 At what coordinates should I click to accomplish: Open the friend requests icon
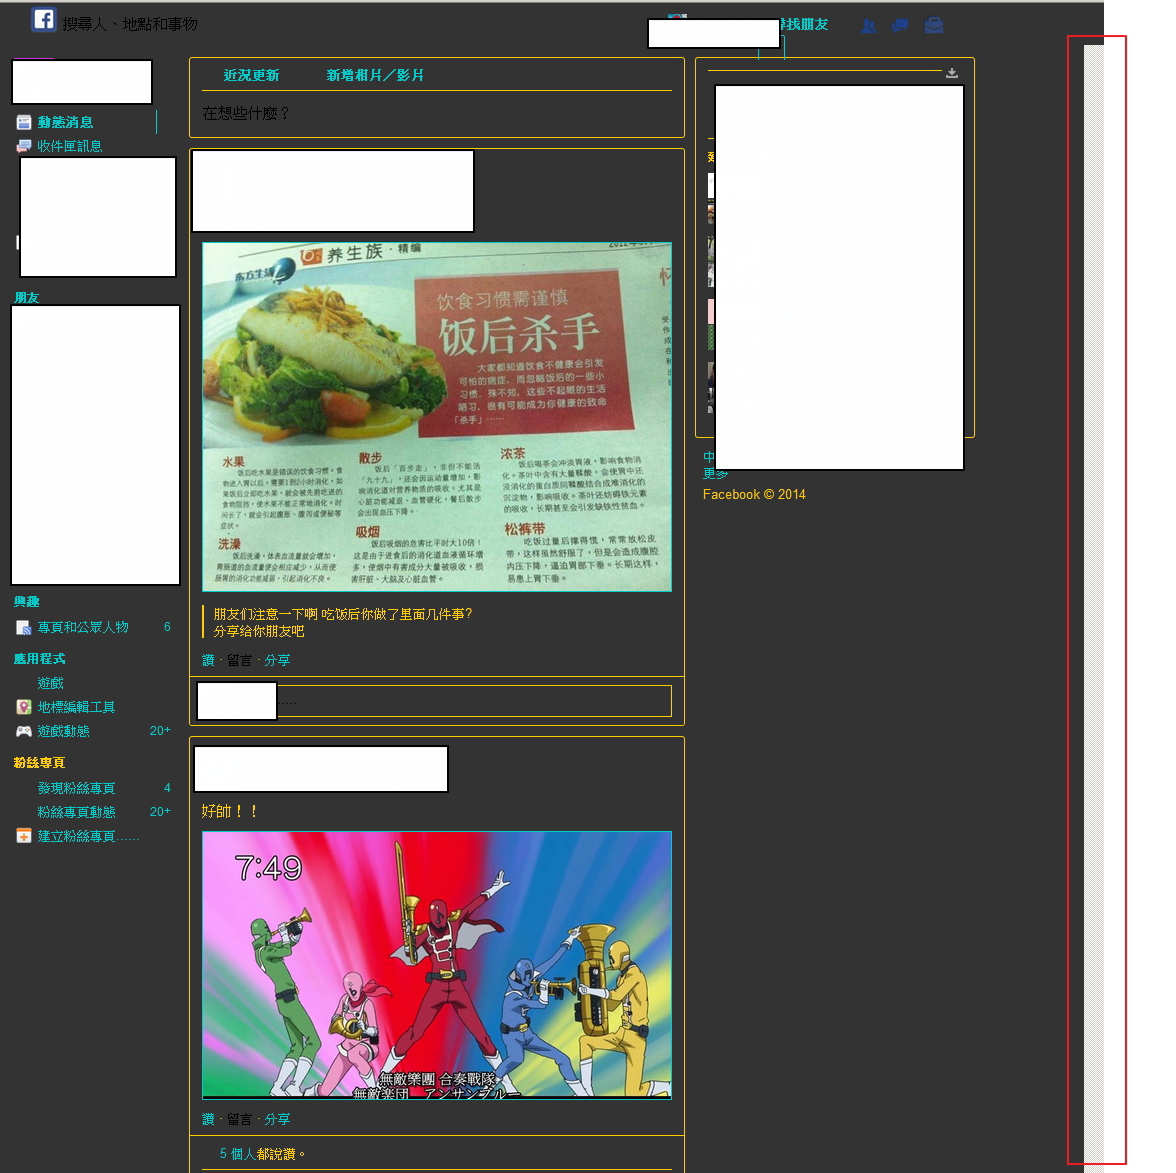[x=868, y=26]
